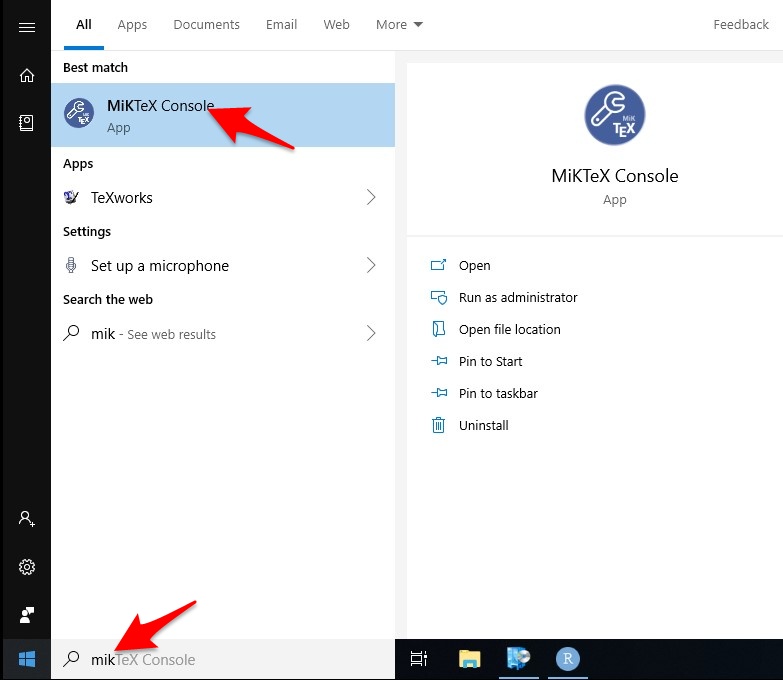The height and width of the screenshot is (680, 783).
Task: Click the TeXworks app icon
Action: tap(71, 197)
